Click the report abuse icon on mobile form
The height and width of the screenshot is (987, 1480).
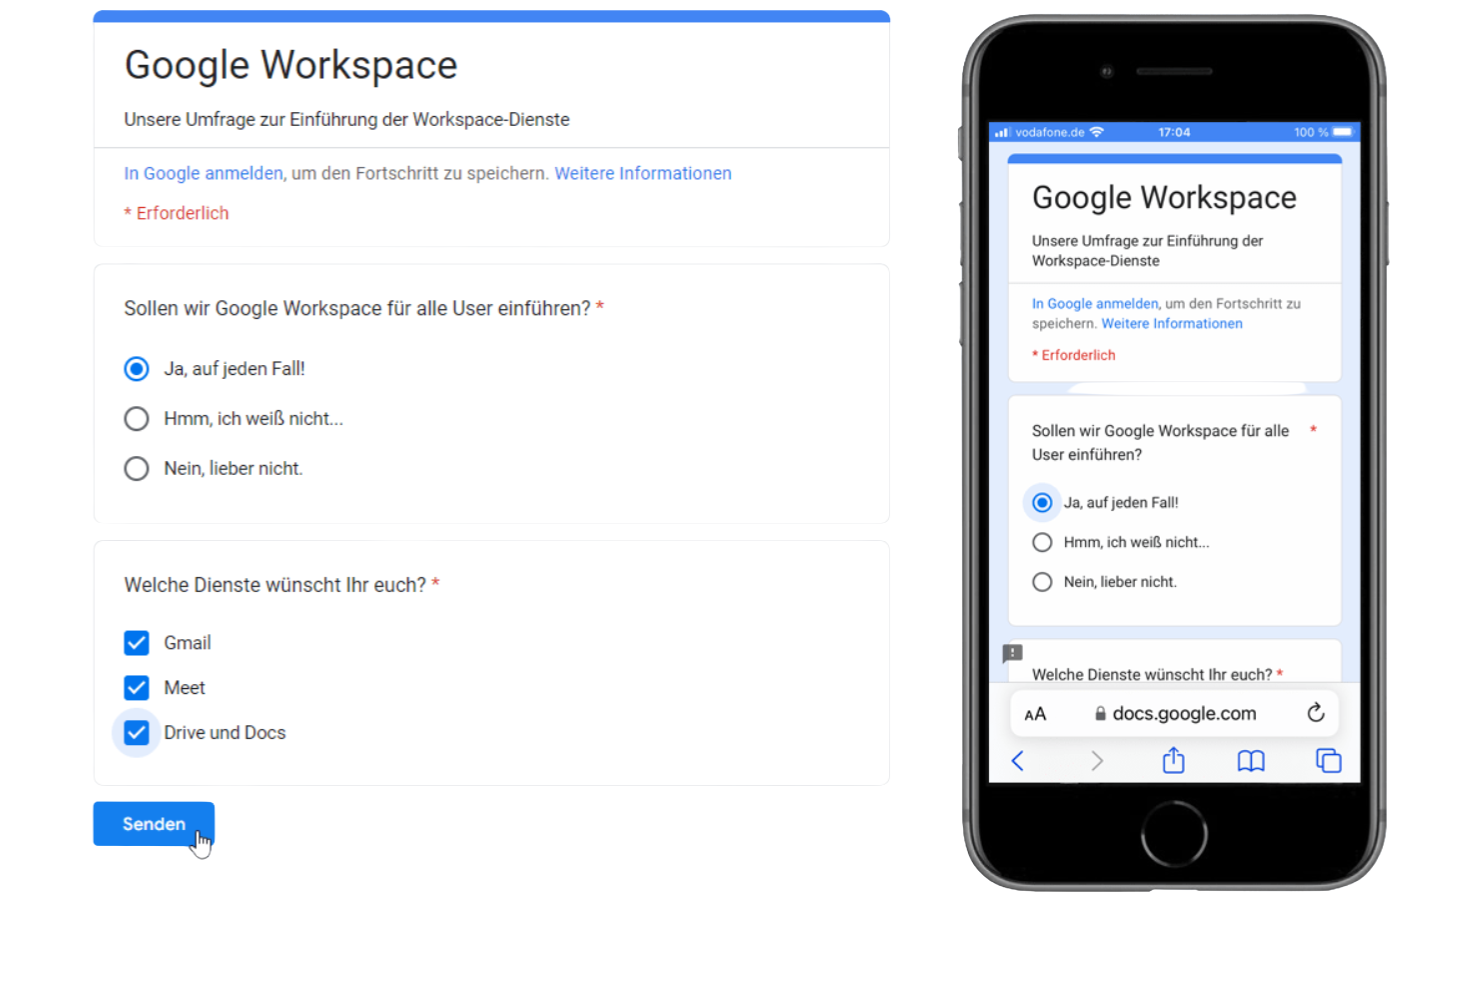1012,653
